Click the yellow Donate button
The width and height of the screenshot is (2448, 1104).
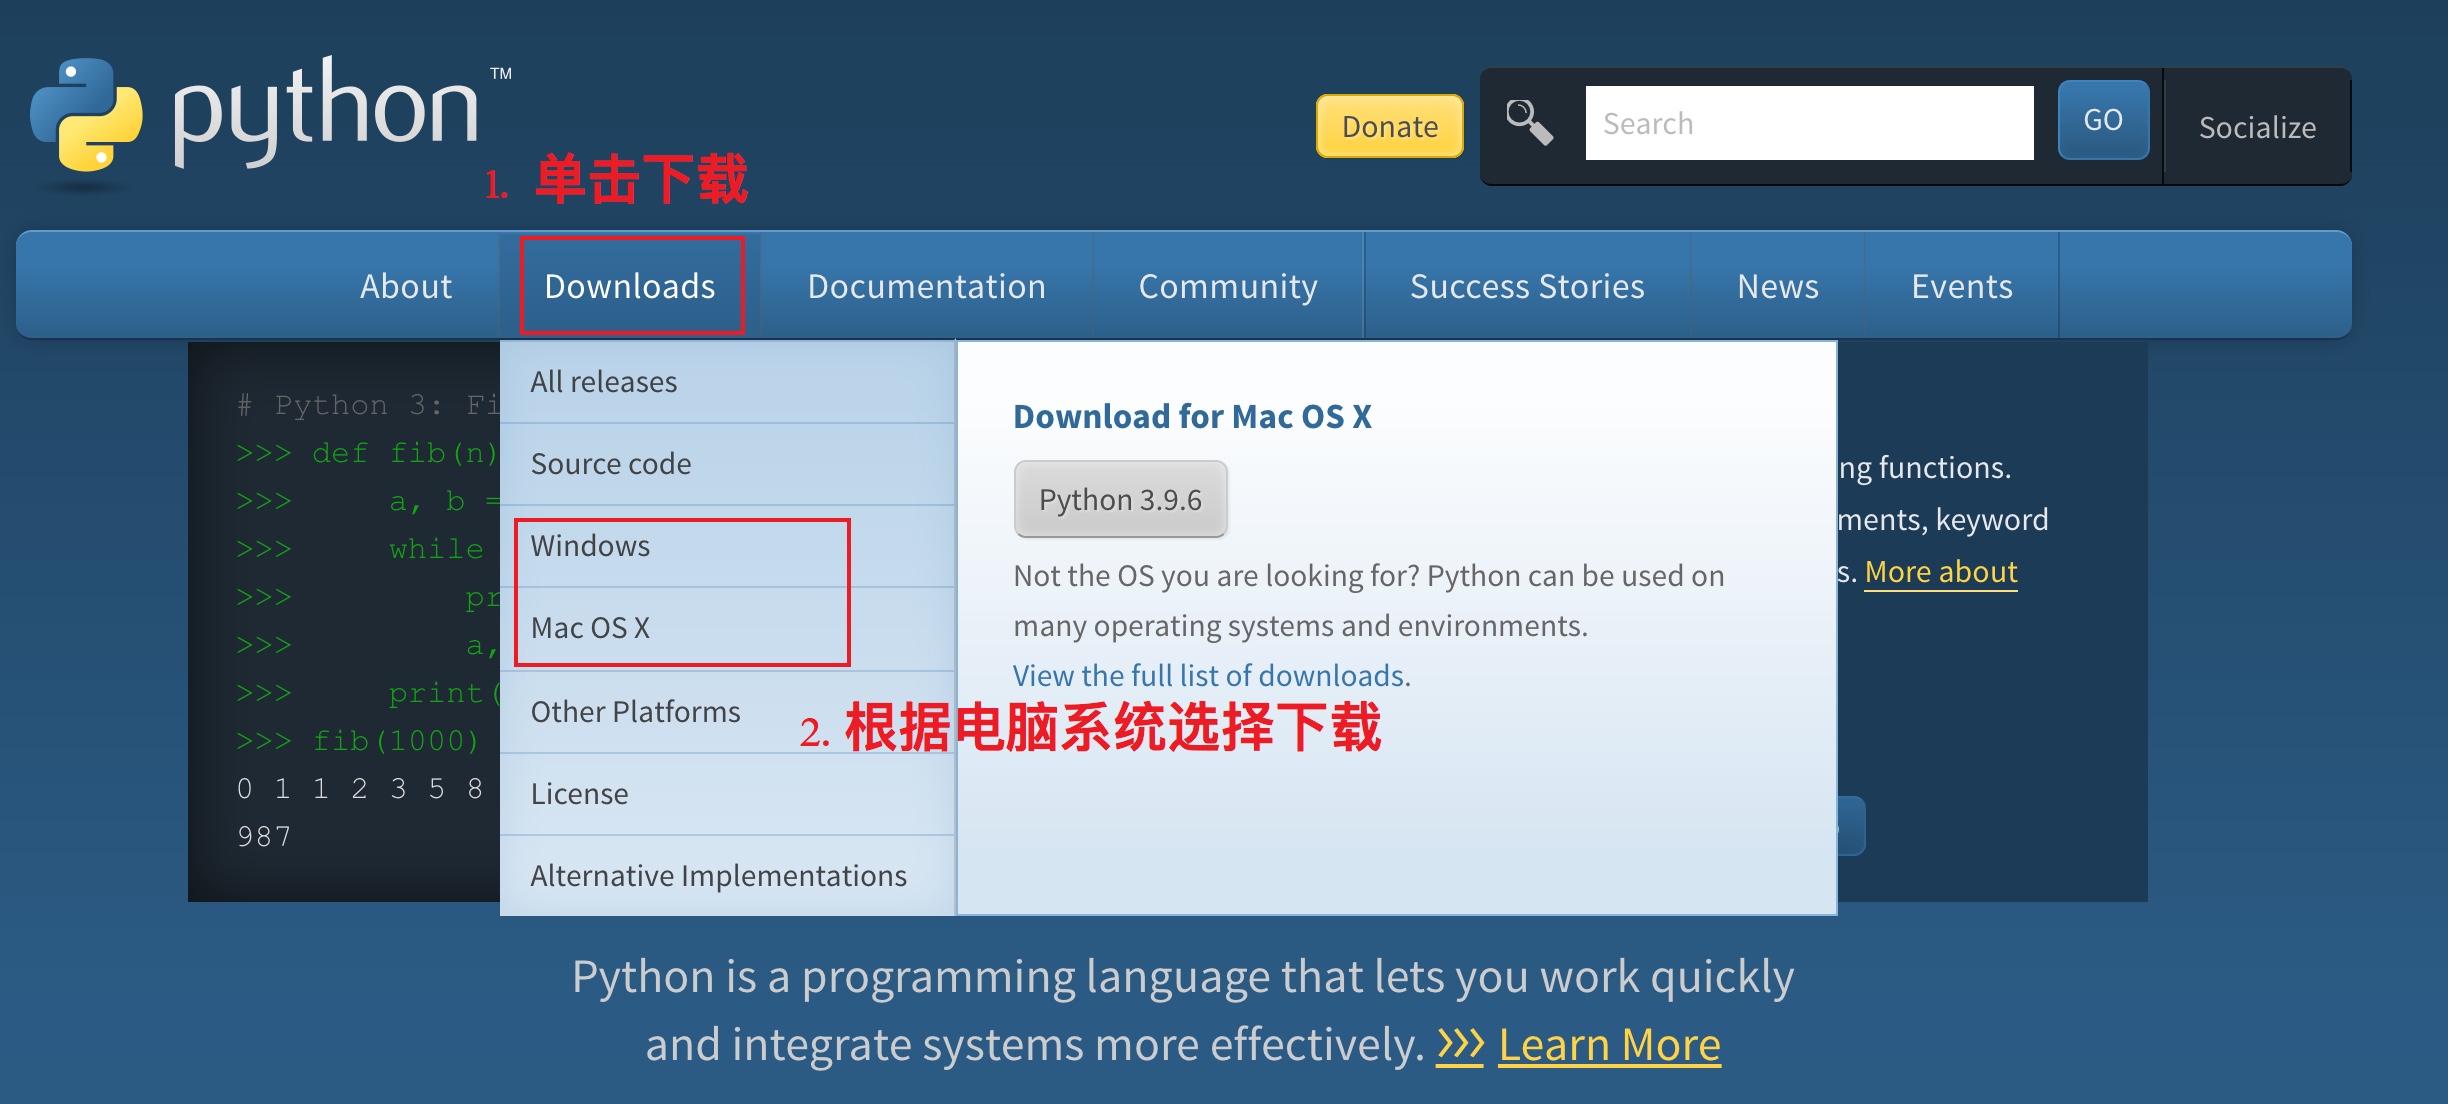coord(1389,126)
